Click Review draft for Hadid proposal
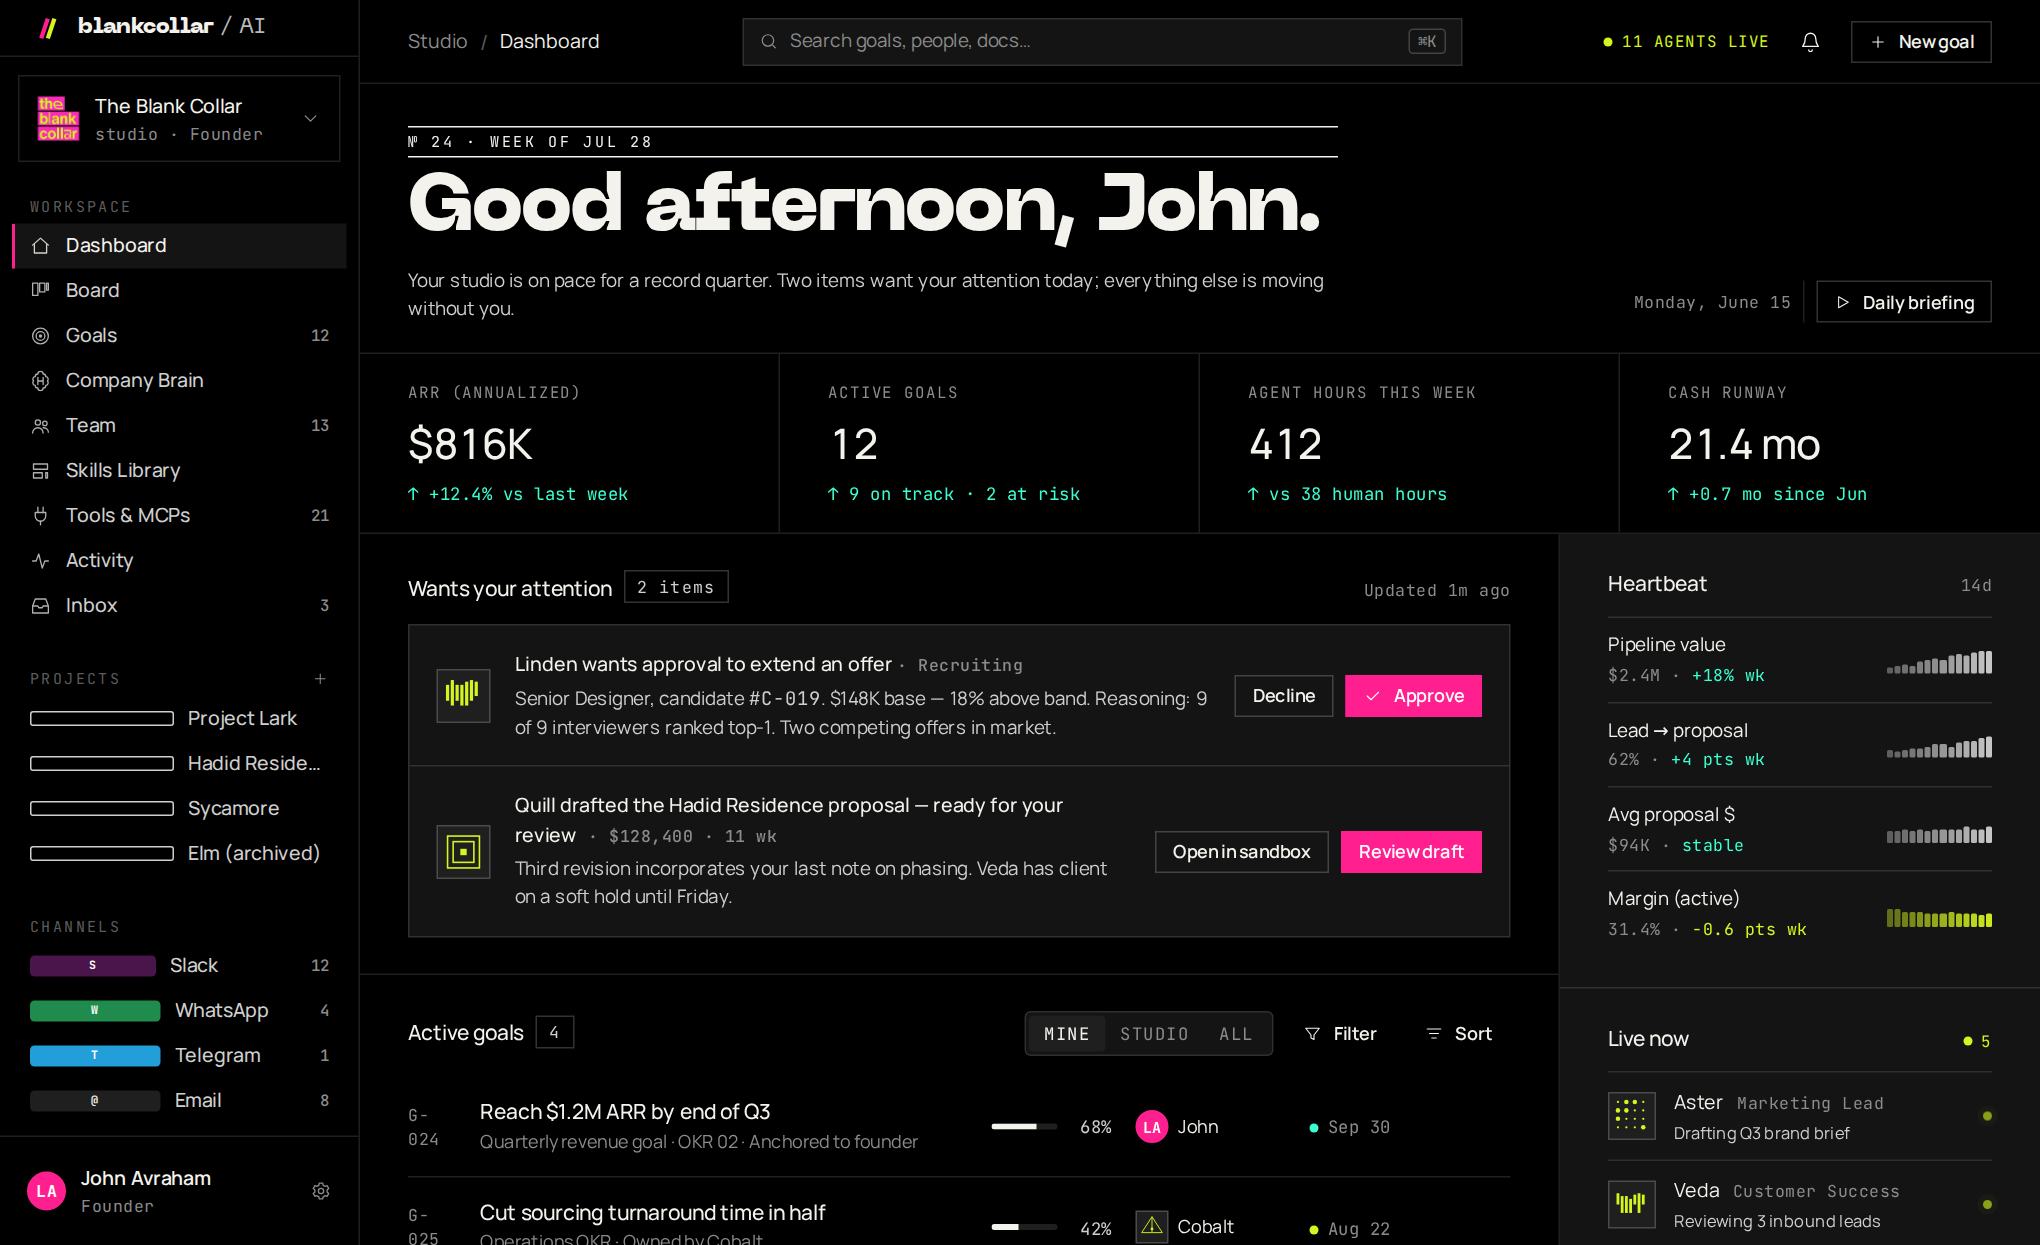The image size is (2040, 1245). (1411, 852)
